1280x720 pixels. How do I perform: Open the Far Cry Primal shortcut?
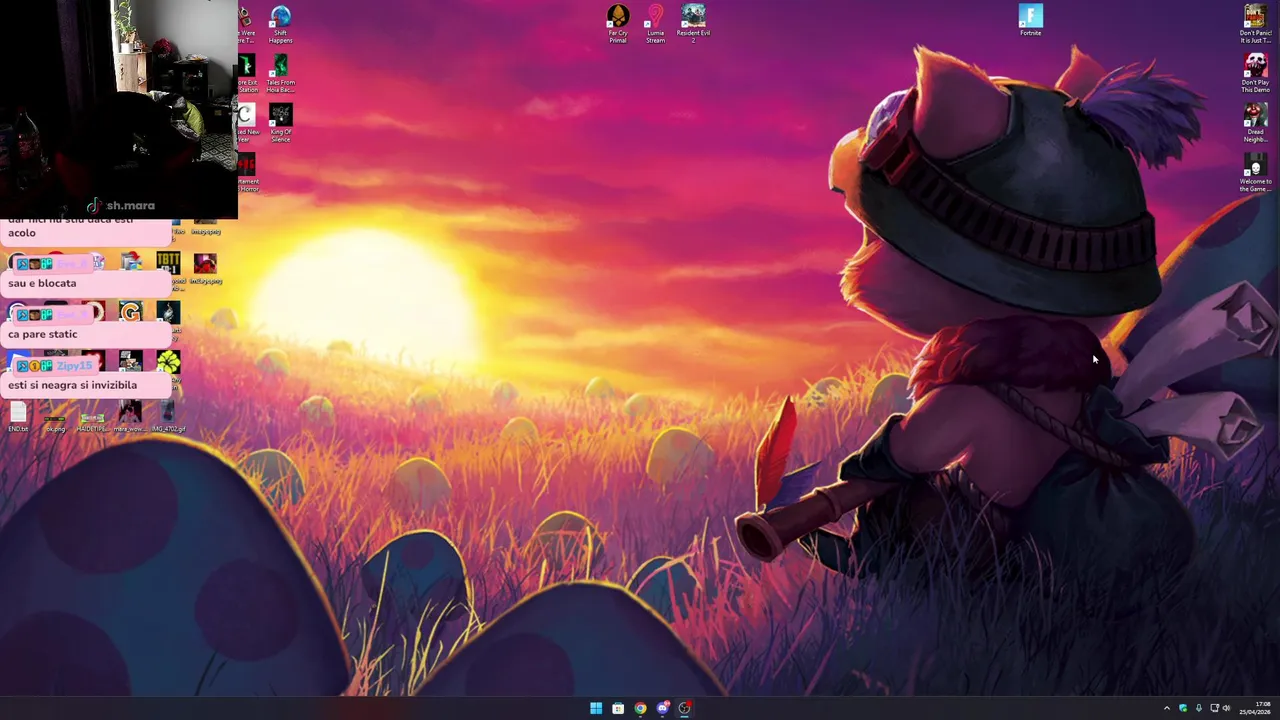click(x=618, y=24)
